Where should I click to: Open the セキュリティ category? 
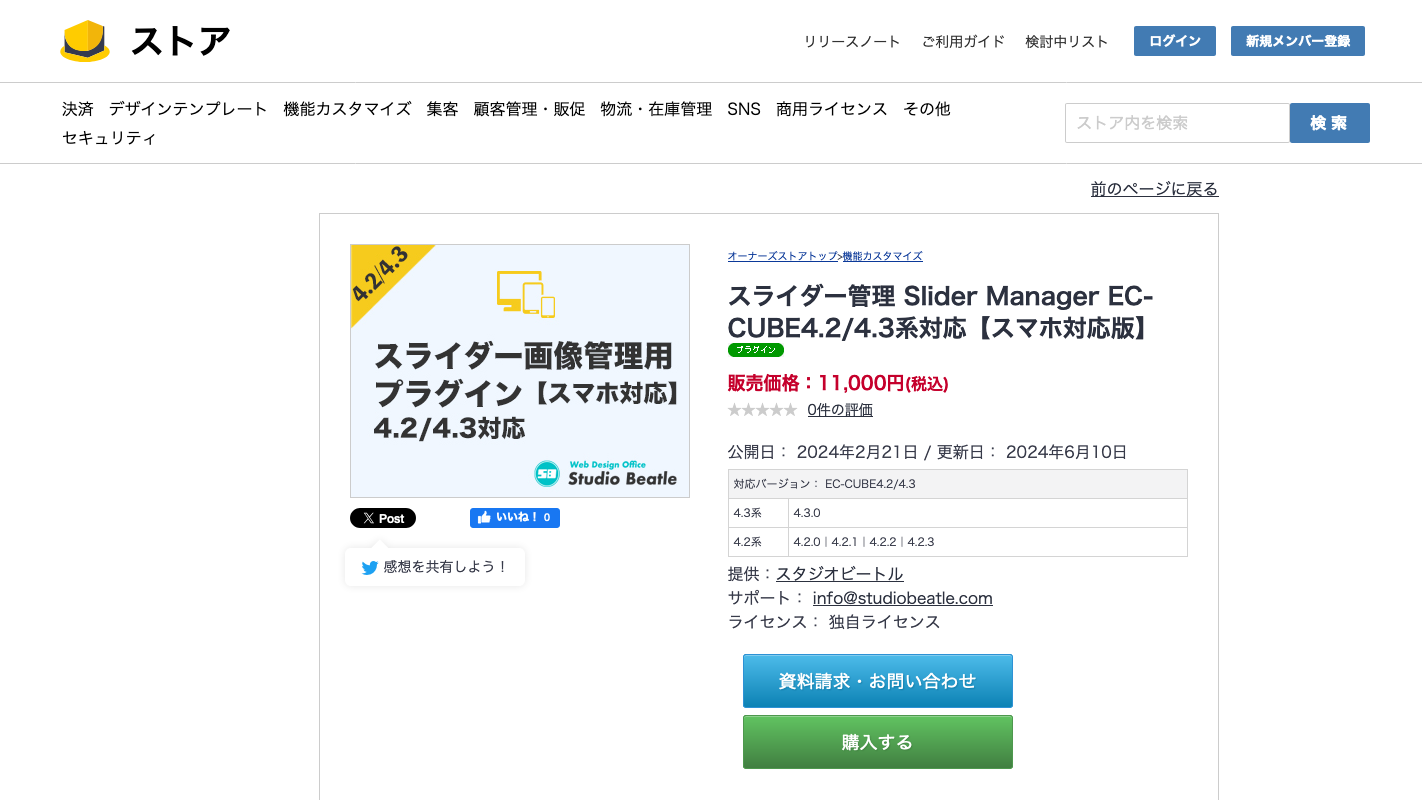[109, 138]
